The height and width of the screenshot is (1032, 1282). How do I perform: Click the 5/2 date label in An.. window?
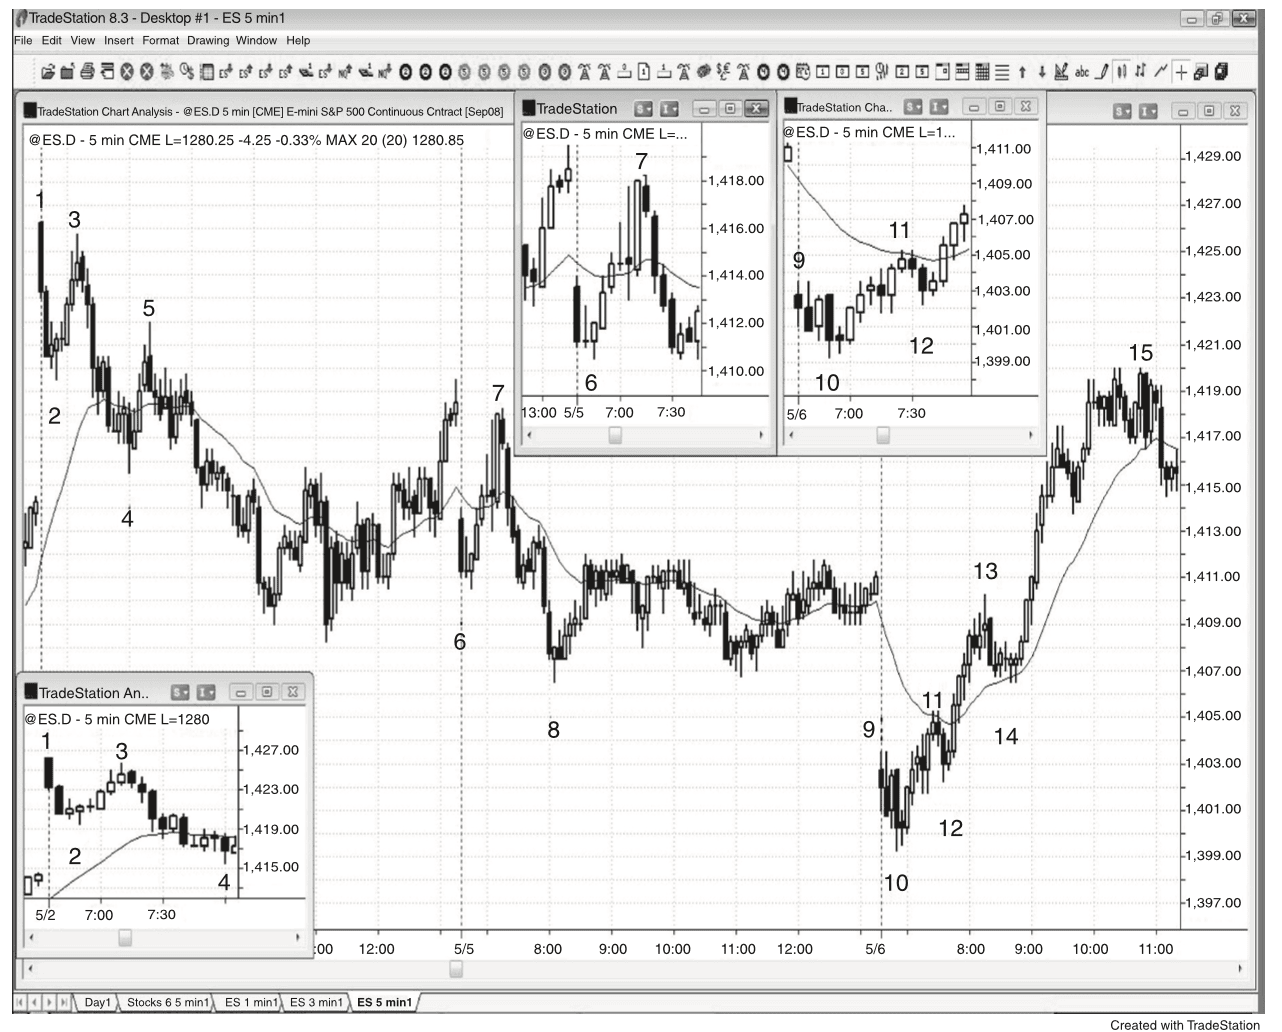pos(46,914)
